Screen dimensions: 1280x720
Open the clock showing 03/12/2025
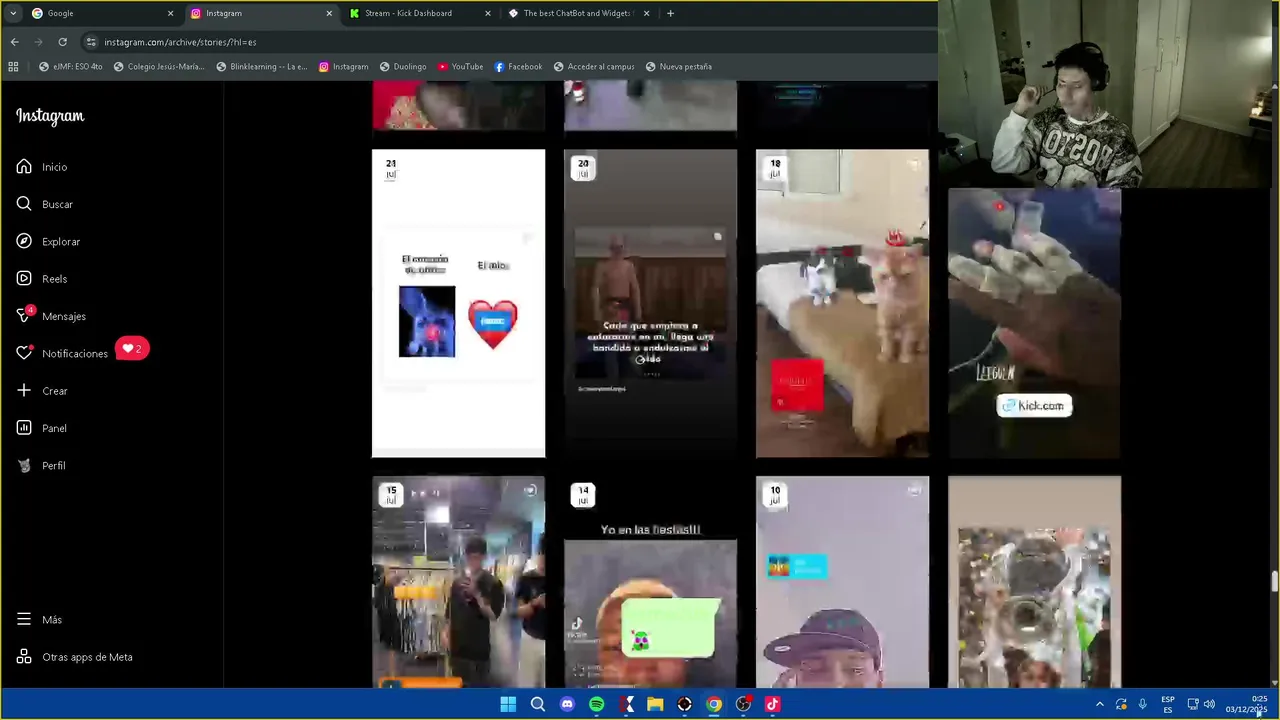point(1248,704)
